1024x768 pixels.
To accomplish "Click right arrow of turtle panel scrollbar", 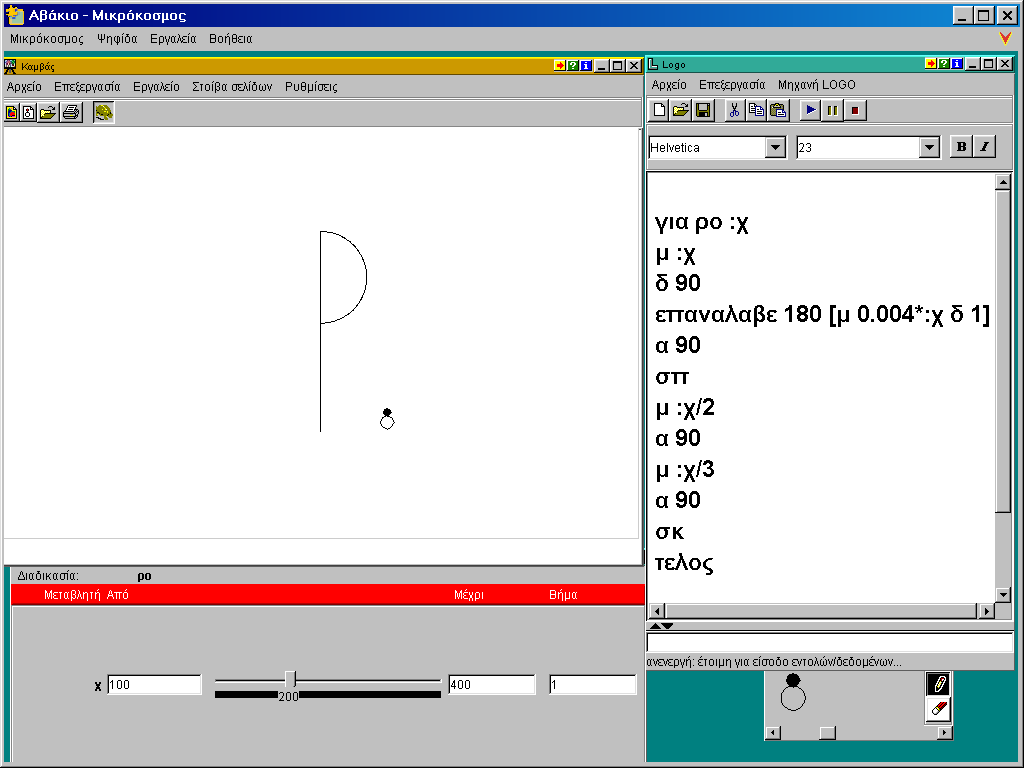I will click(944, 732).
